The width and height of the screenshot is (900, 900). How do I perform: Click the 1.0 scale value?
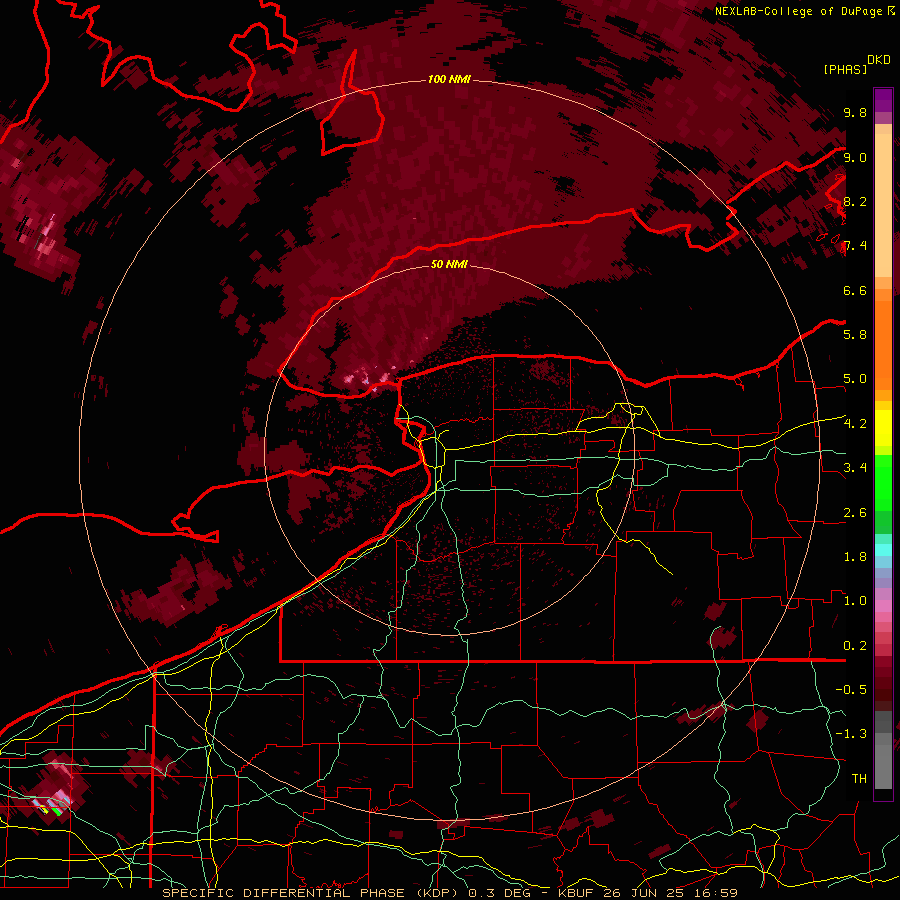[x=855, y=601]
